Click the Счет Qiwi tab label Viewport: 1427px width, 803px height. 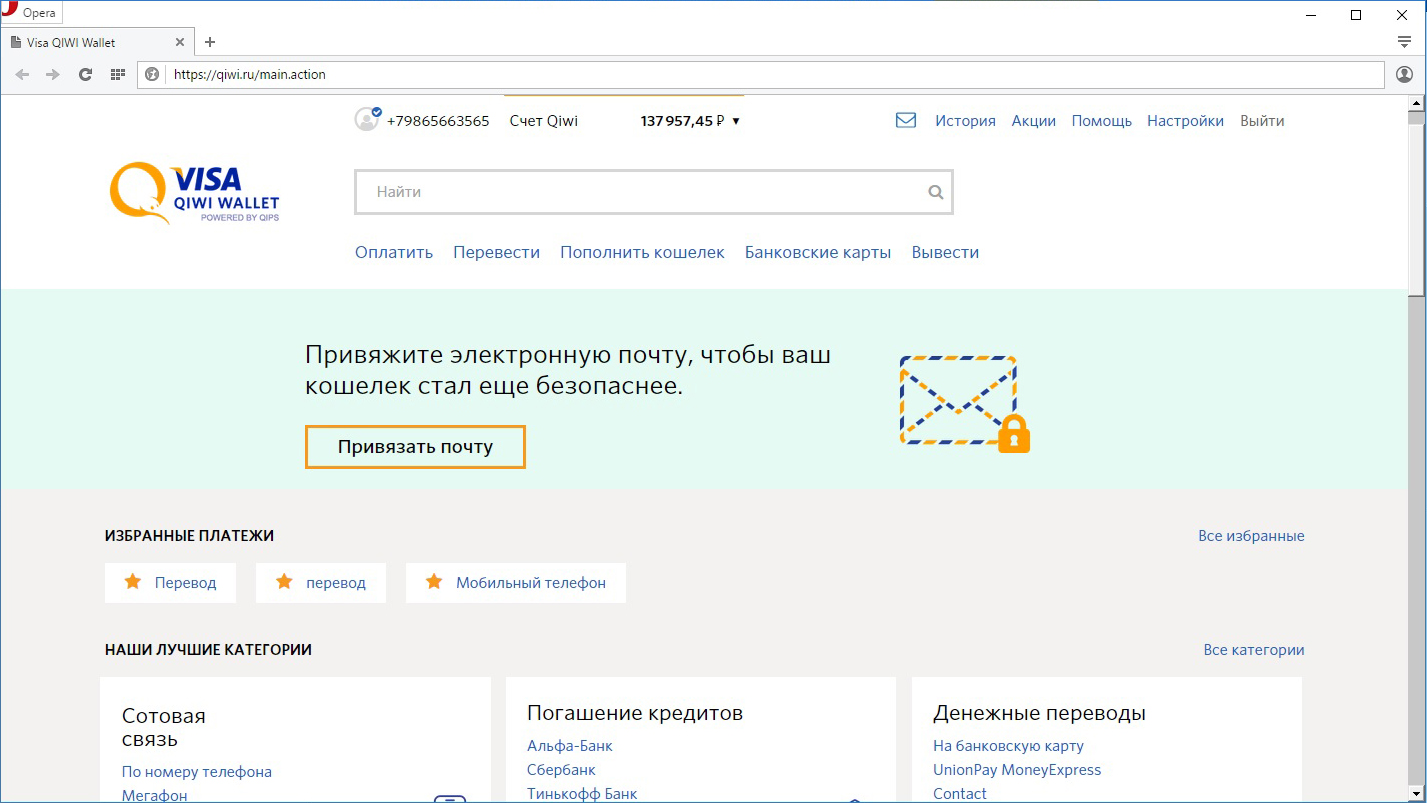(544, 121)
